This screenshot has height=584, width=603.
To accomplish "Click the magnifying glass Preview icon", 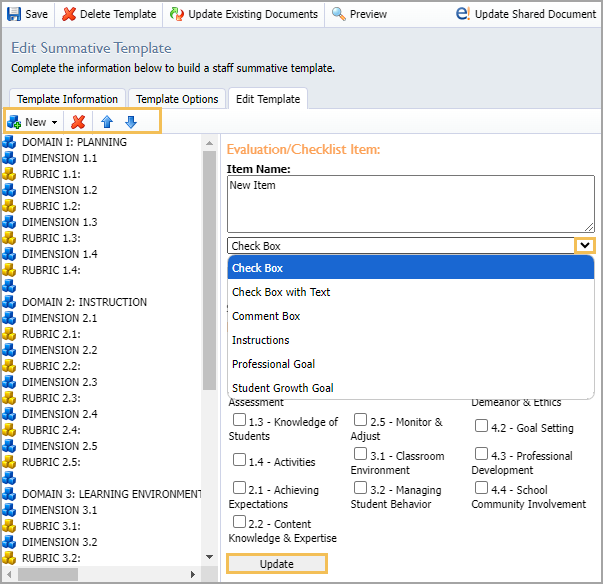I will 339,14.
